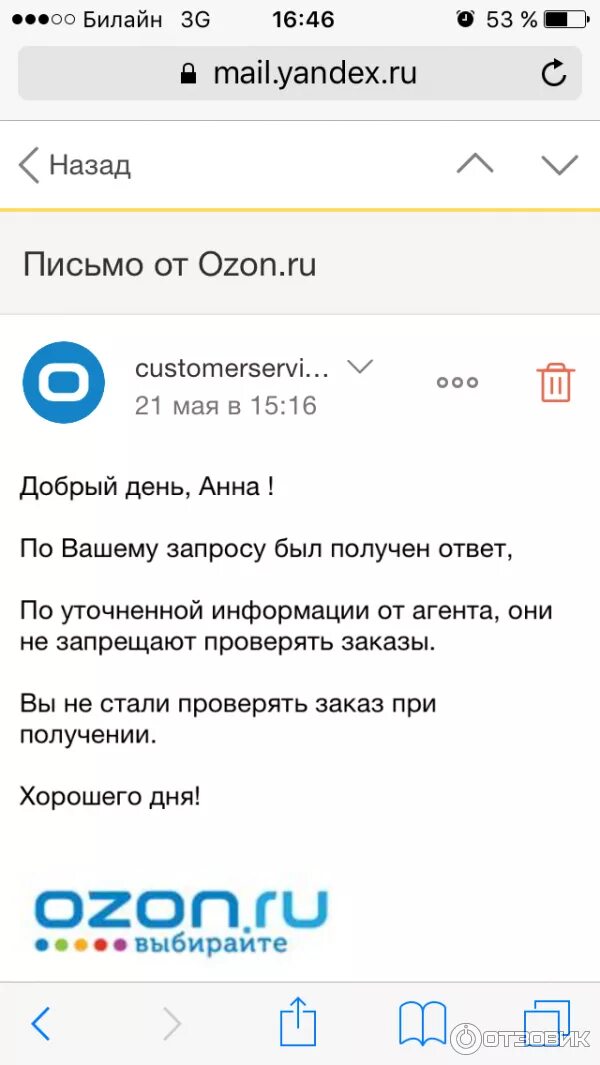The image size is (600, 1065).
Task: Tap the battery indicator in status bar
Action: tap(565, 20)
